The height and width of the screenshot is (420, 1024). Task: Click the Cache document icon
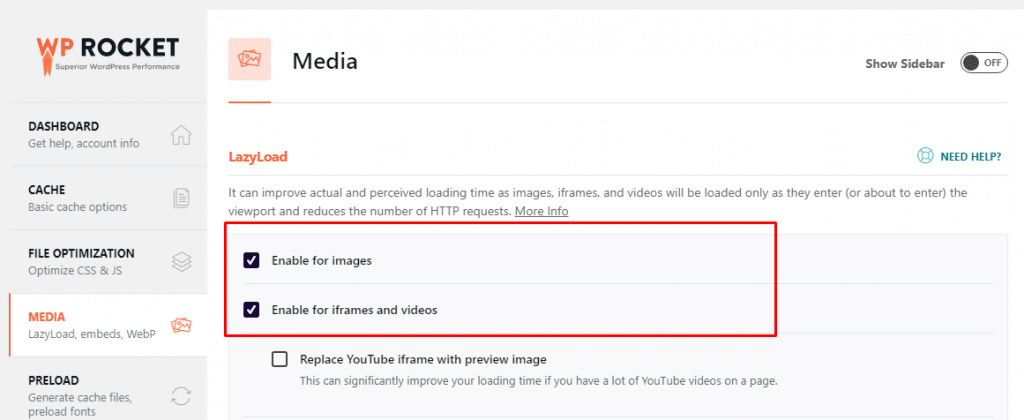(181, 198)
